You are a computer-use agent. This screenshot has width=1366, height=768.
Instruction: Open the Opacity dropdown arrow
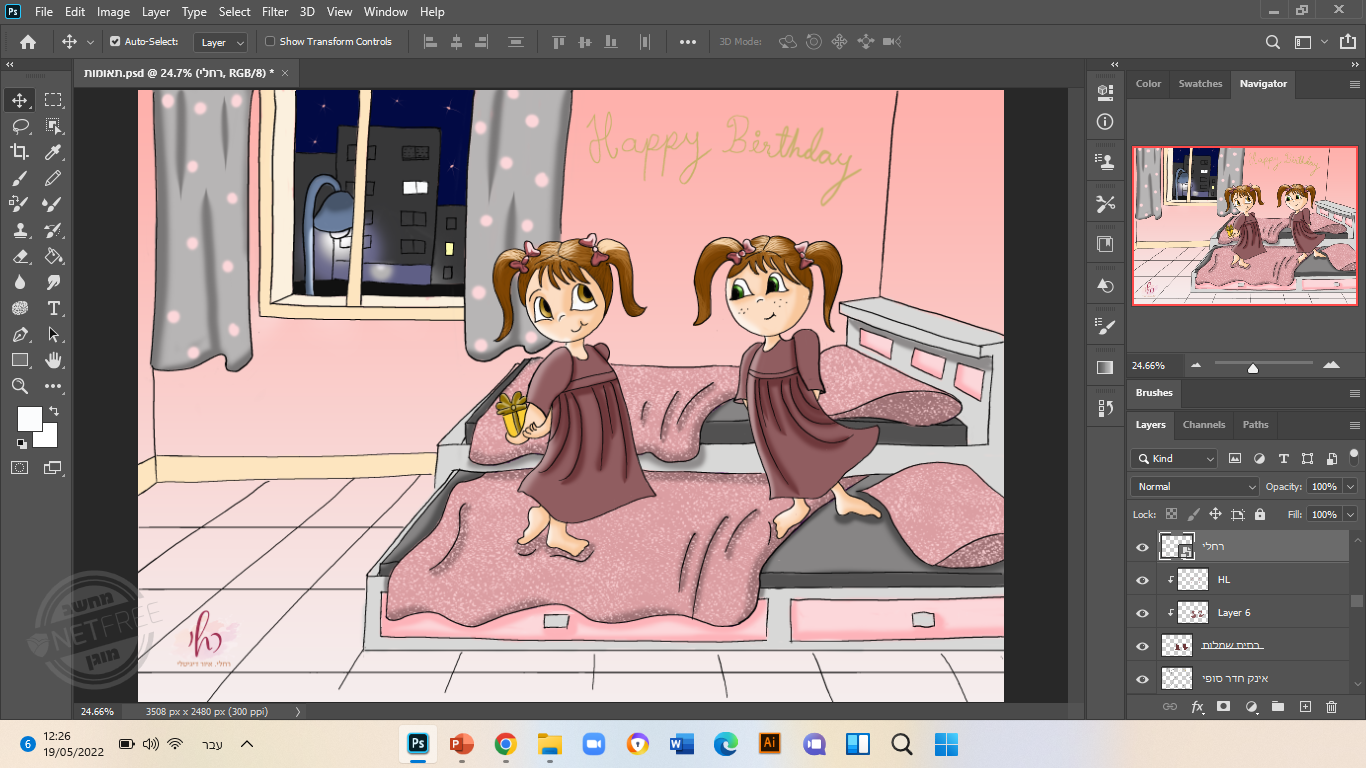tap(1348, 487)
